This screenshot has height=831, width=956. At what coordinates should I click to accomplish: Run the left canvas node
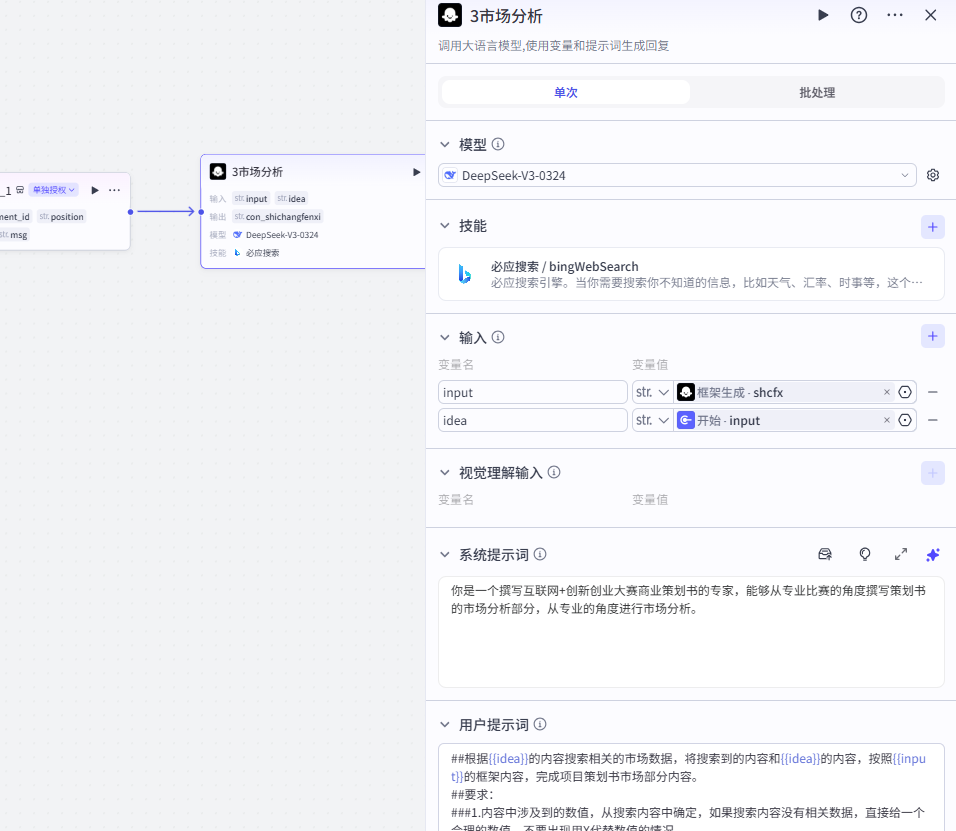95,190
